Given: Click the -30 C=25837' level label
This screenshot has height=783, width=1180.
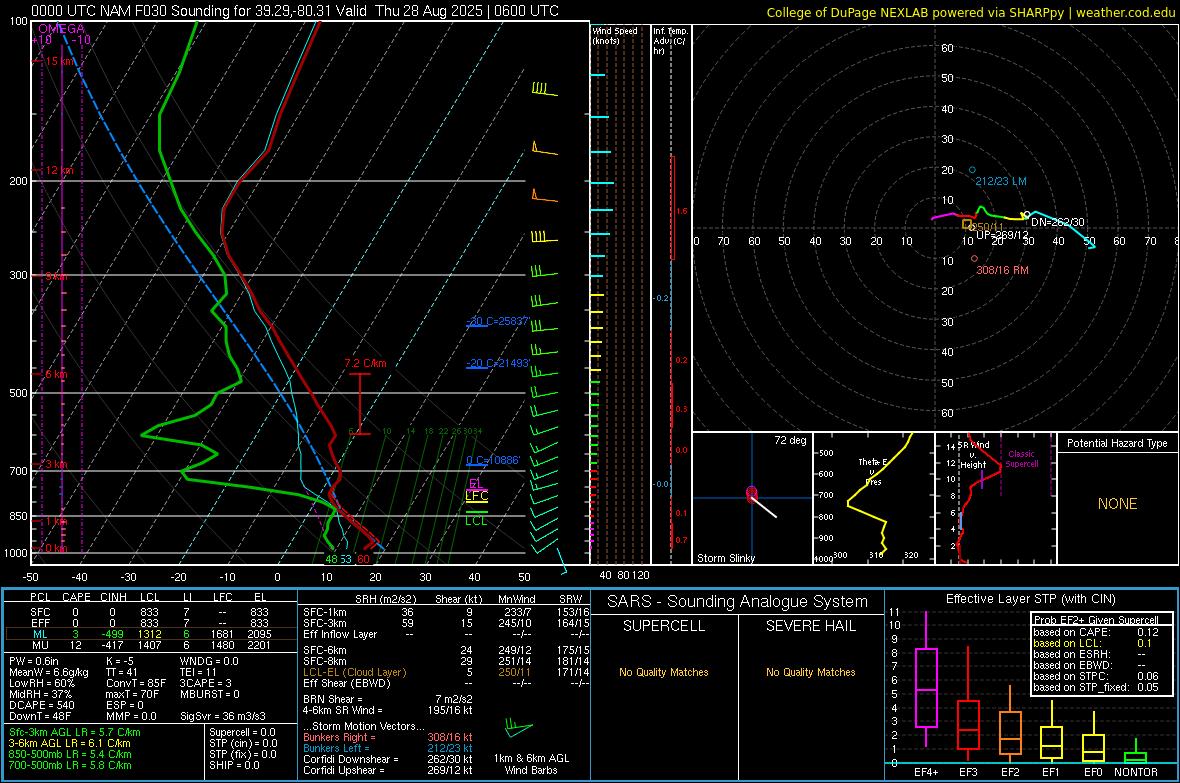Looking at the screenshot, I should (x=498, y=321).
